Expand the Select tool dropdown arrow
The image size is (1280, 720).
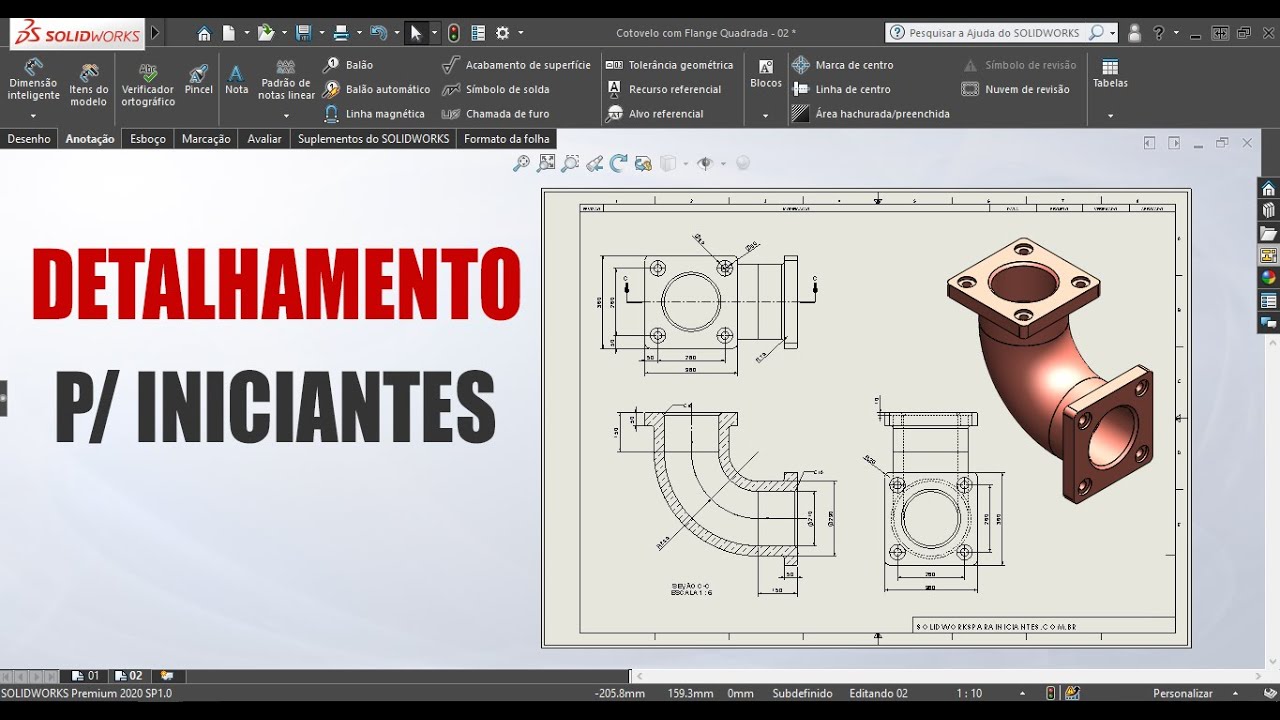click(434, 33)
